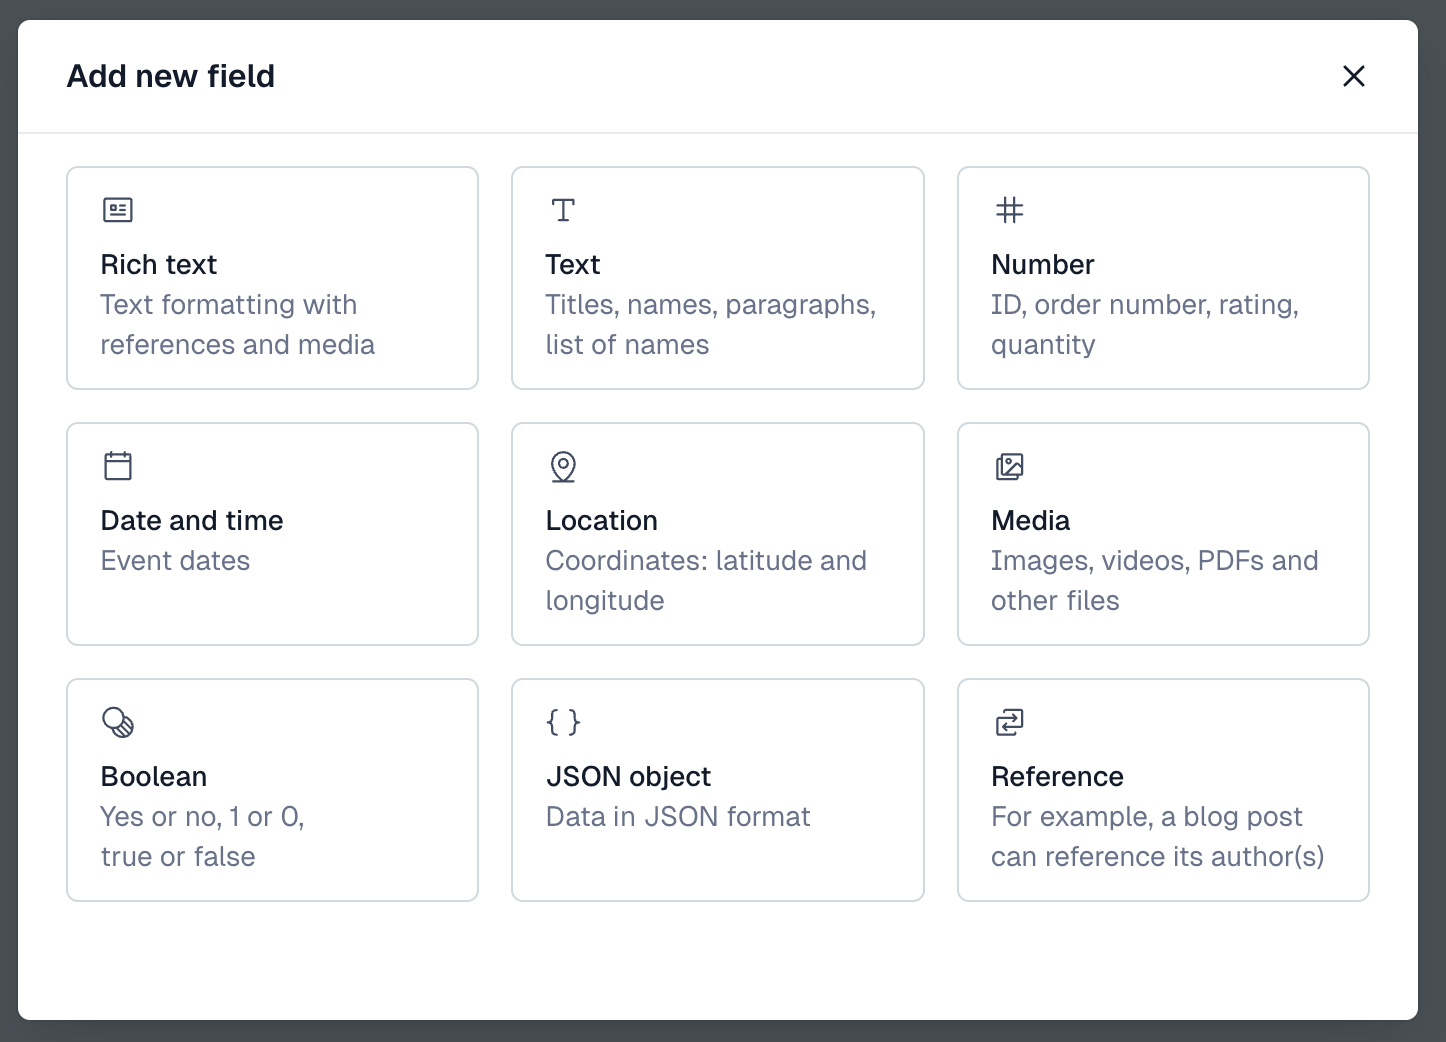Pick the Number field type label
The image size is (1446, 1042).
[x=1043, y=264]
